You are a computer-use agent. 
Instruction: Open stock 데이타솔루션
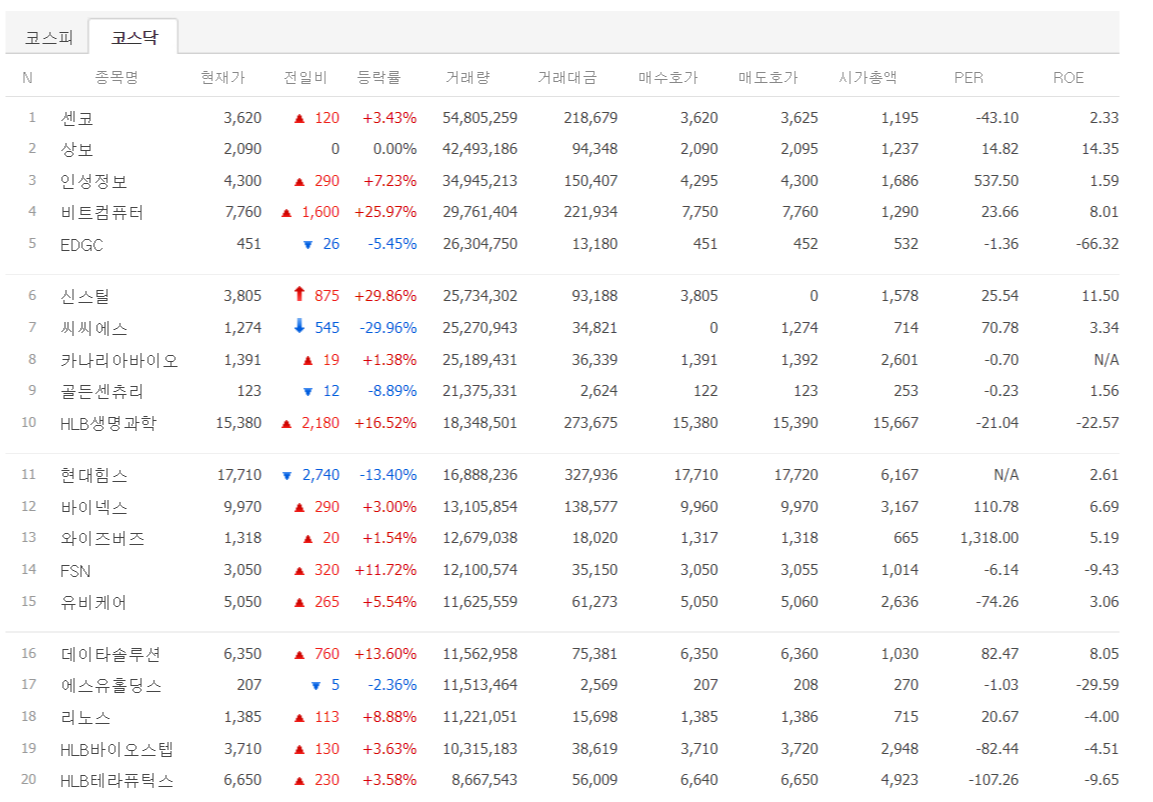click(x=110, y=654)
